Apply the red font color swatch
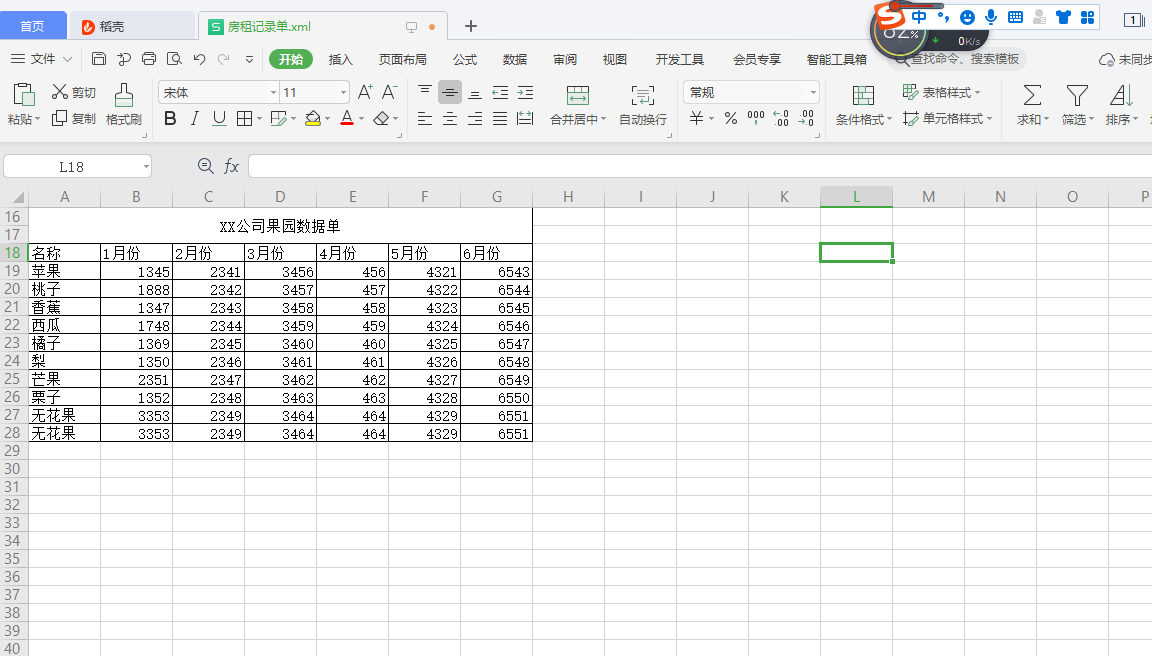Screen dimensions: 1152x656 (347, 118)
